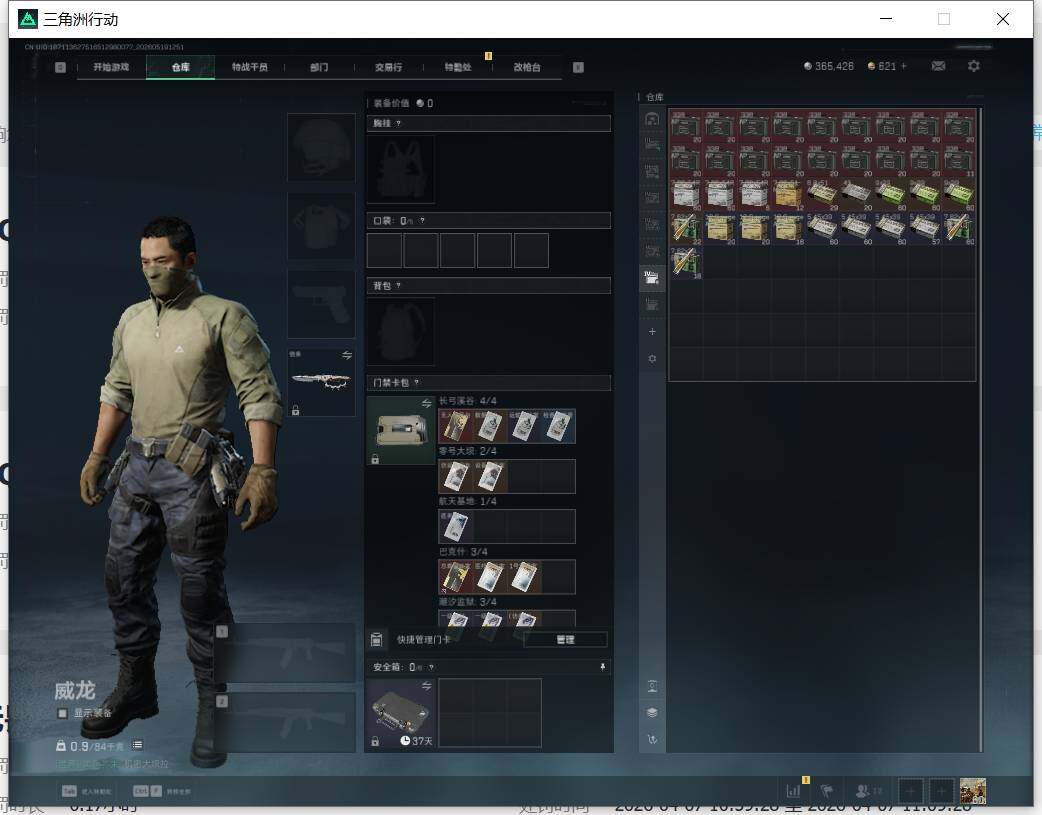Image resolution: width=1042 pixels, height=815 pixels.
Task: Click the stash layers sort icon
Action: (x=652, y=712)
